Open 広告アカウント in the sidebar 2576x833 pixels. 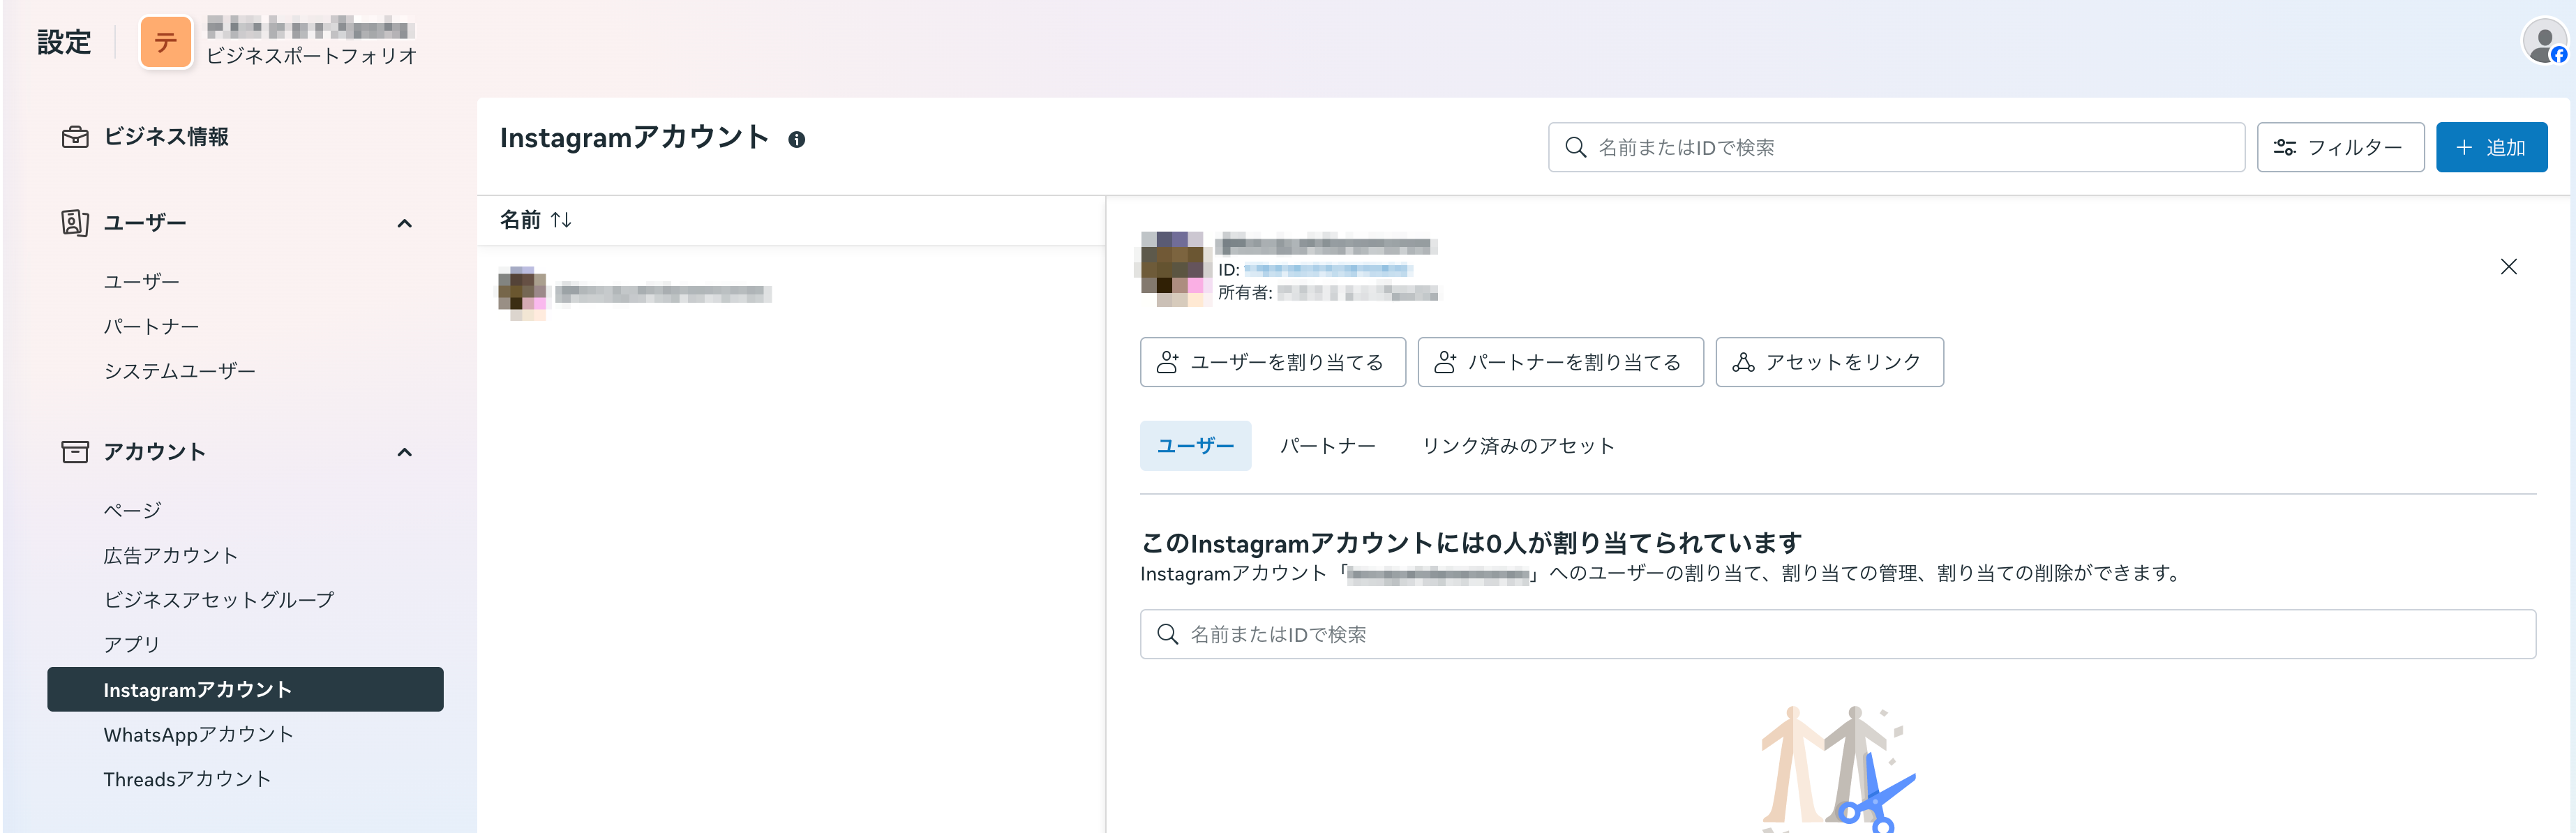tap(170, 555)
